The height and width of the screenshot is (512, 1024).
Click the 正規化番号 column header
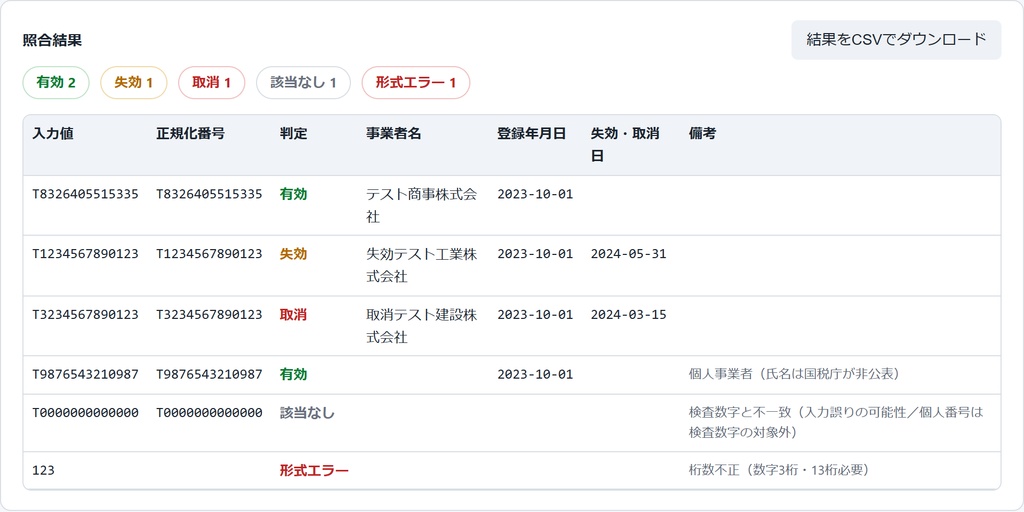(191, 134)
